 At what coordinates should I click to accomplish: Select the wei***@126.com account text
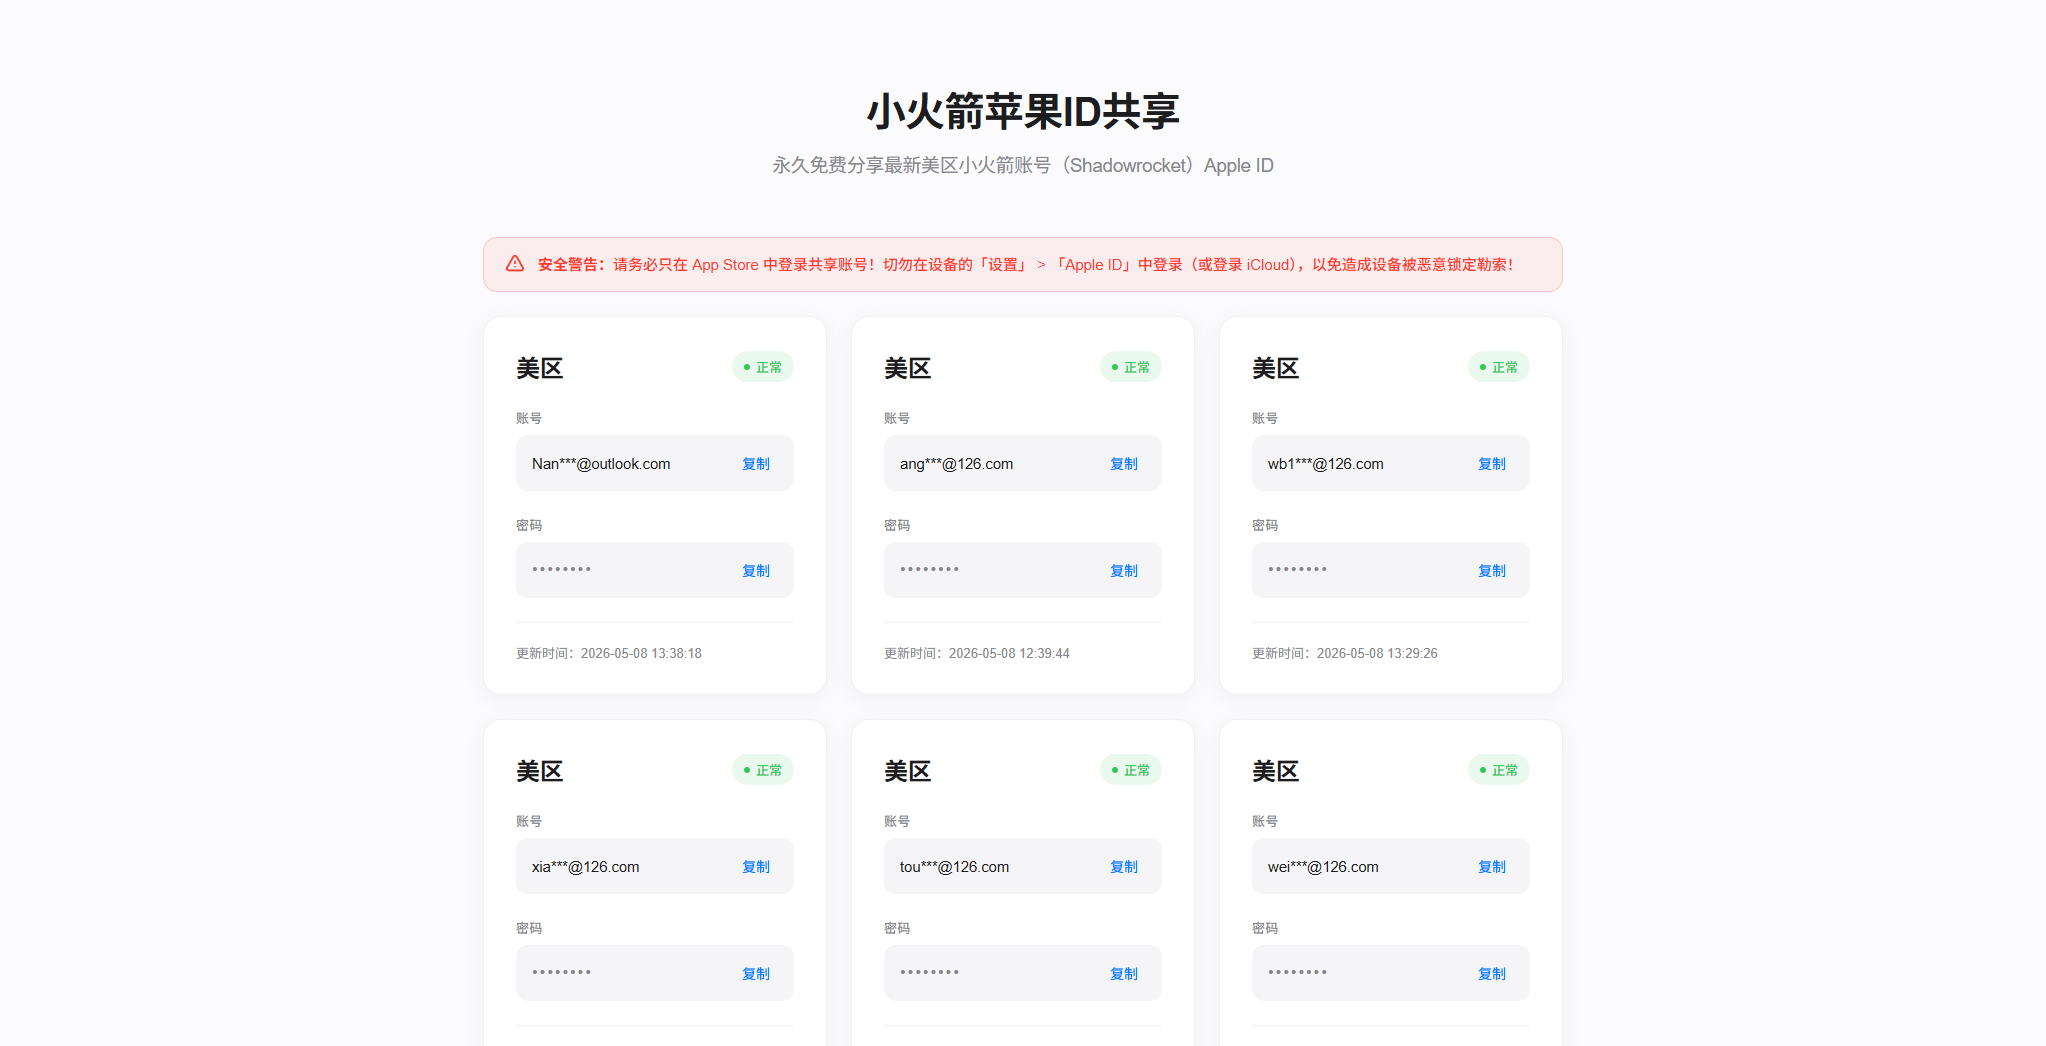[x=1323, y=867]
